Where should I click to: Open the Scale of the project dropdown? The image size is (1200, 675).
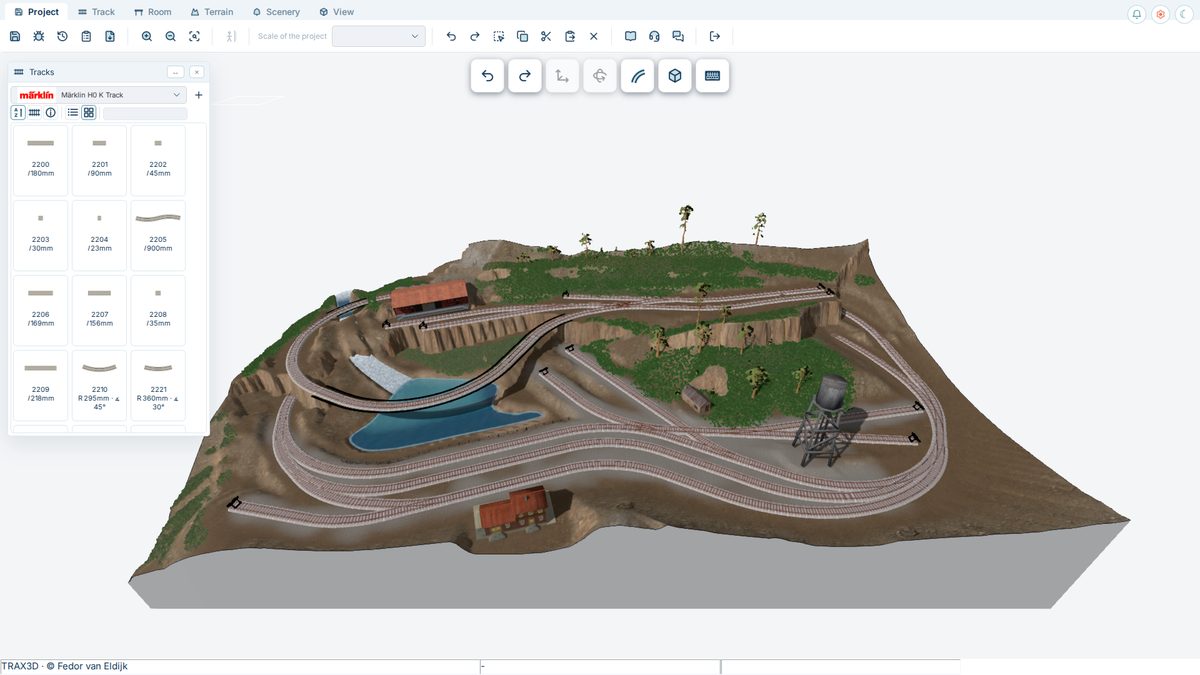[x=379, y=36]
